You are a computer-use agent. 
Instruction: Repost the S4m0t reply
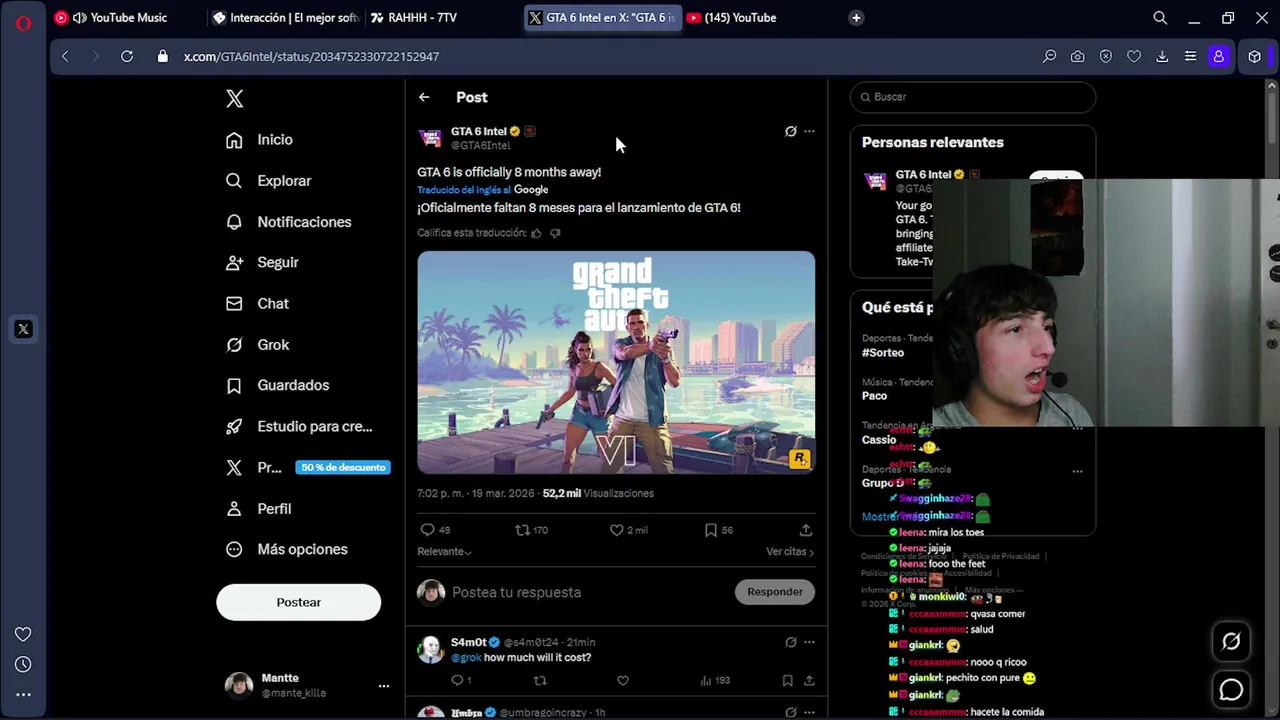(540, 681)
